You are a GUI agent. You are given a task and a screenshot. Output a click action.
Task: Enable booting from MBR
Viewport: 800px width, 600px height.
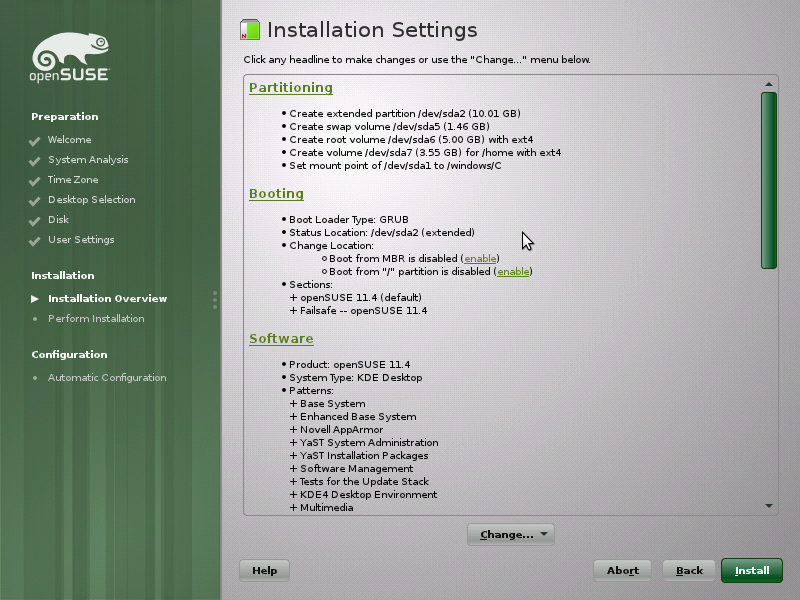coord(480,258)
